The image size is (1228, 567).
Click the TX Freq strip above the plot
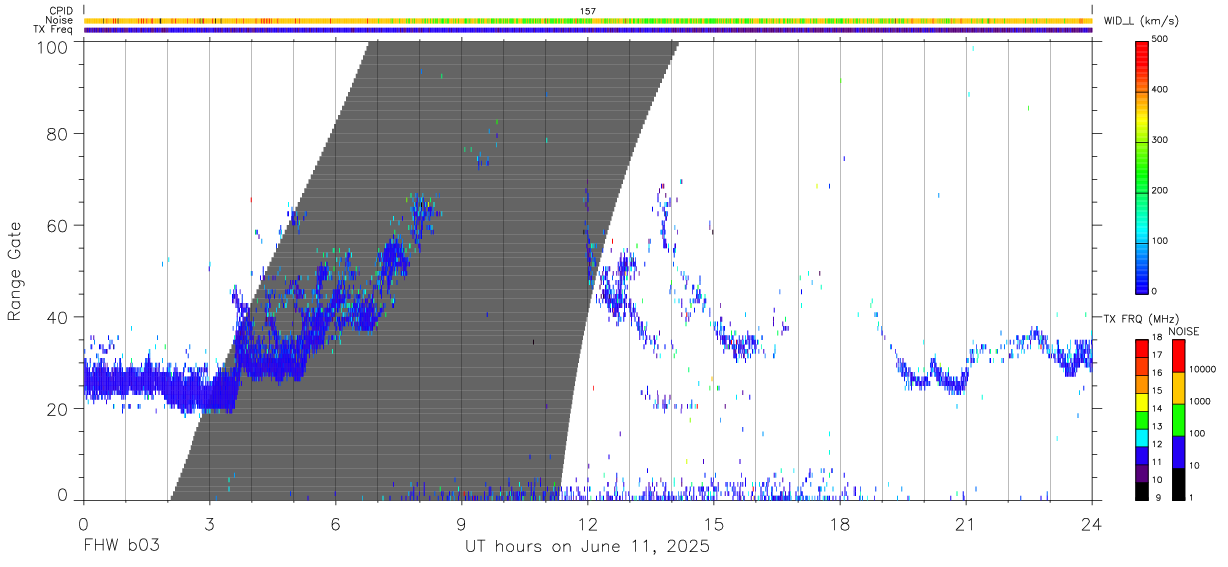[x=588, y=30]
